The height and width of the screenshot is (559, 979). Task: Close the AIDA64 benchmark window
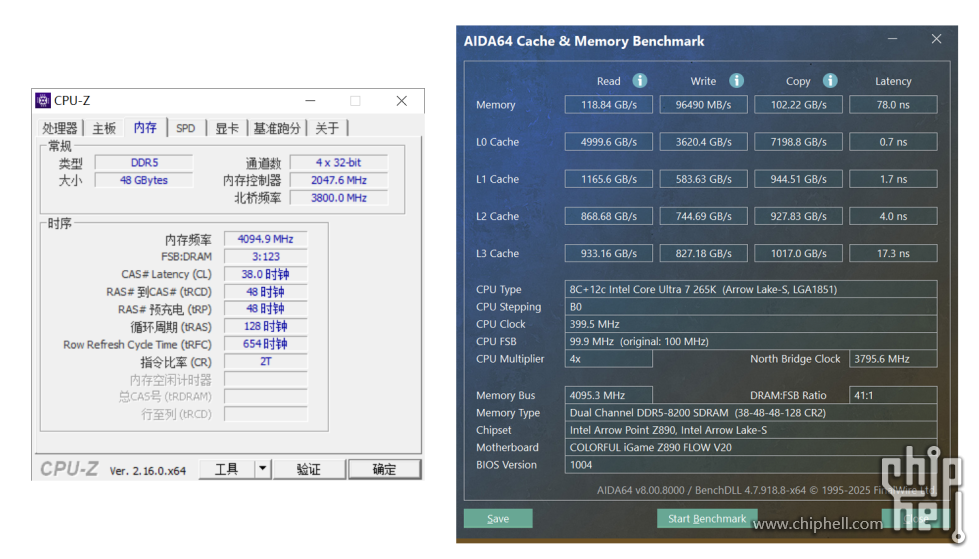[x=936, y=39]
